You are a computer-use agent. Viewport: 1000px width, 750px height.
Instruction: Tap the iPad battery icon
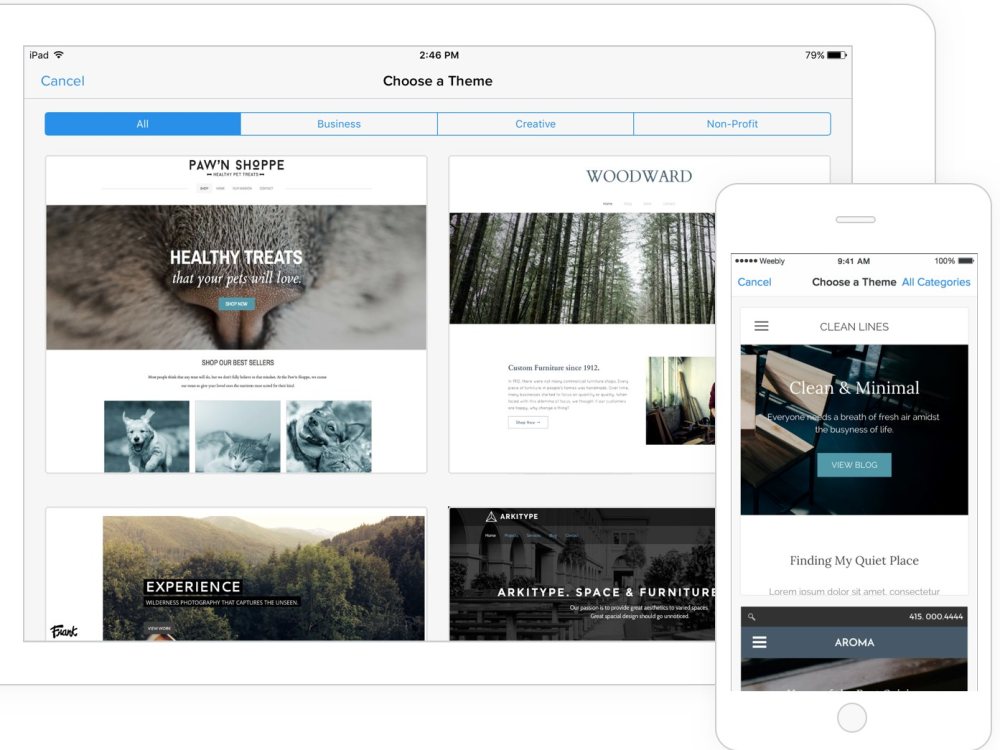pyautogui.click(x=836, y=55)
